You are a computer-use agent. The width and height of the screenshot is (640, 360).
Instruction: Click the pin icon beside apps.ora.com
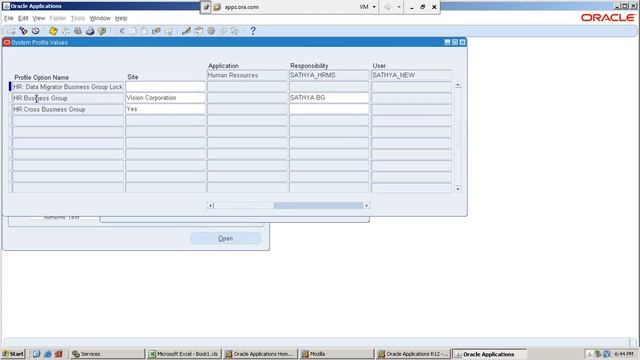click(206, 7)
